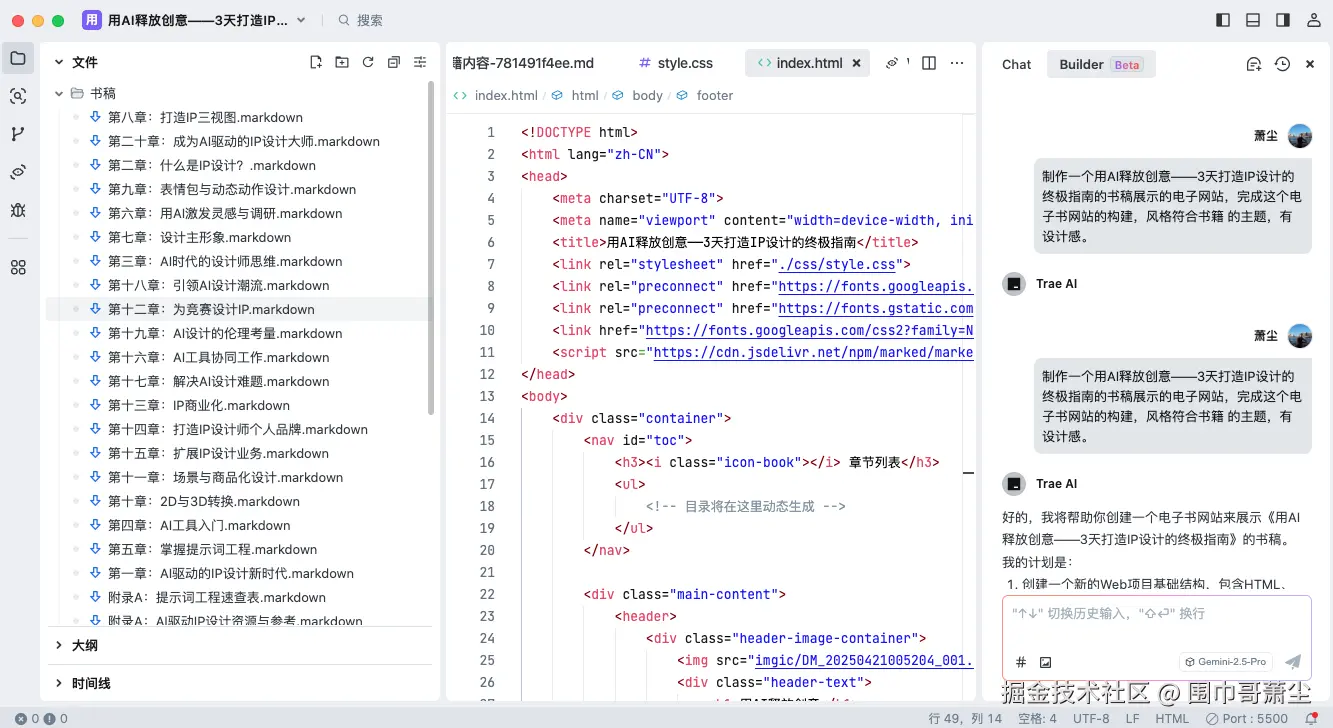
Task: Insert a # context reference in the chat
Action: pos(1021,662)
